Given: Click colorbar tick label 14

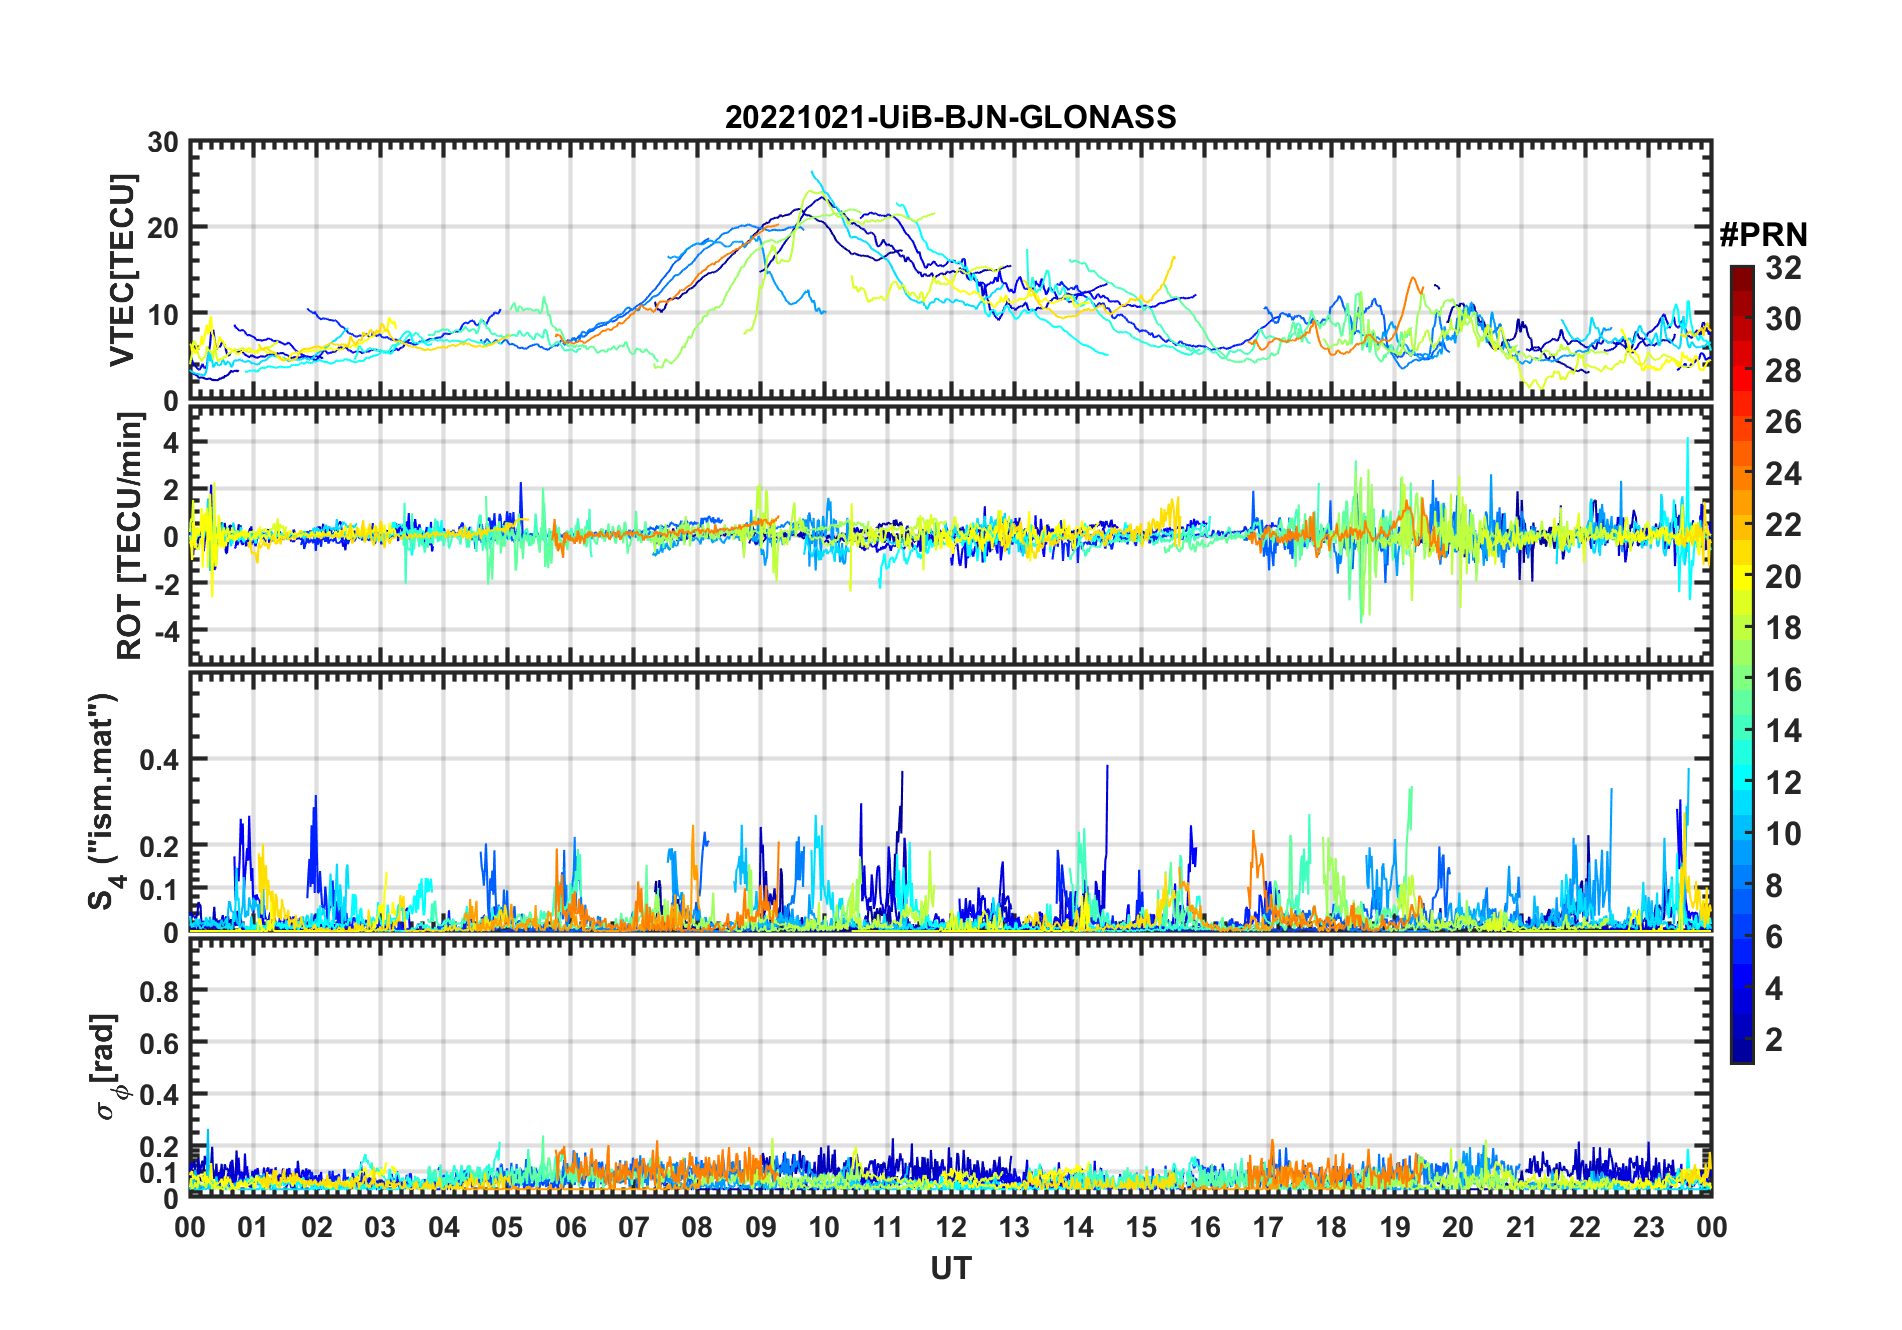Looking at the screenshot, I should click(x=1783, y=731).
